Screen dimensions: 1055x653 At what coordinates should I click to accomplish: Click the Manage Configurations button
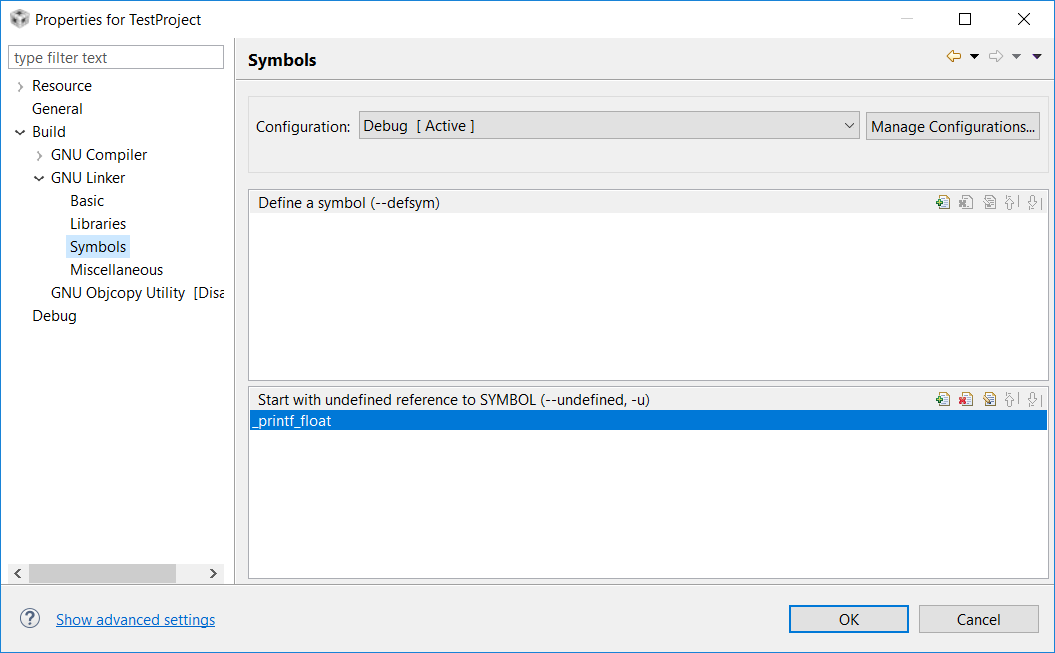coord(952,126)
